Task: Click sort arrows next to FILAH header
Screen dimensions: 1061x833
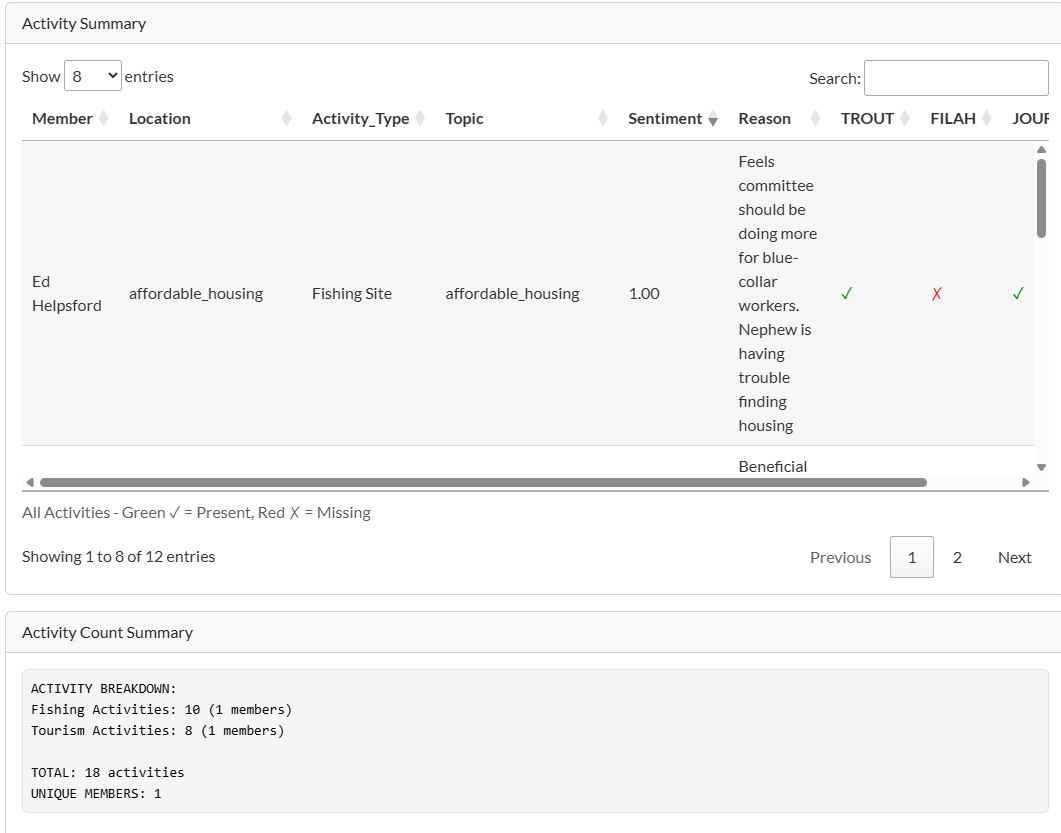Action: (986, 119)
